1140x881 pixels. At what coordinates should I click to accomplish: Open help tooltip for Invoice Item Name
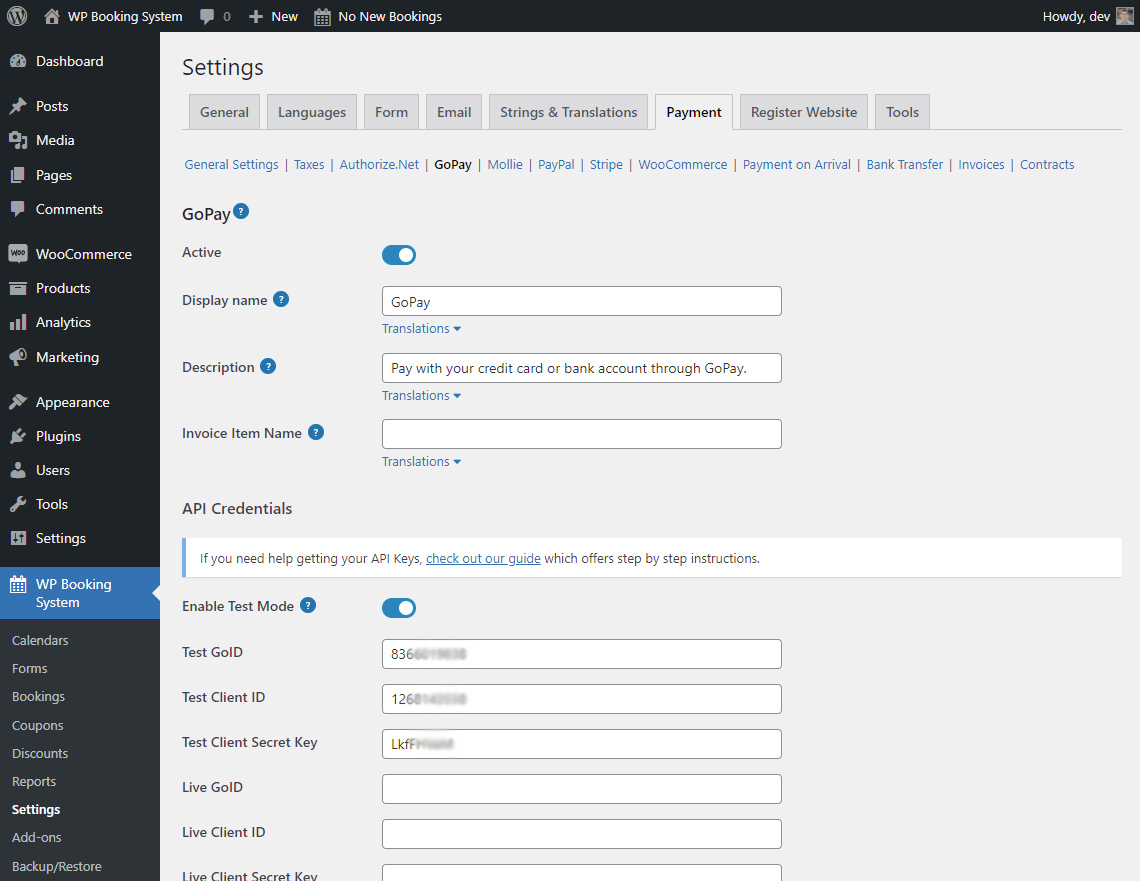[x=316, y=433]
